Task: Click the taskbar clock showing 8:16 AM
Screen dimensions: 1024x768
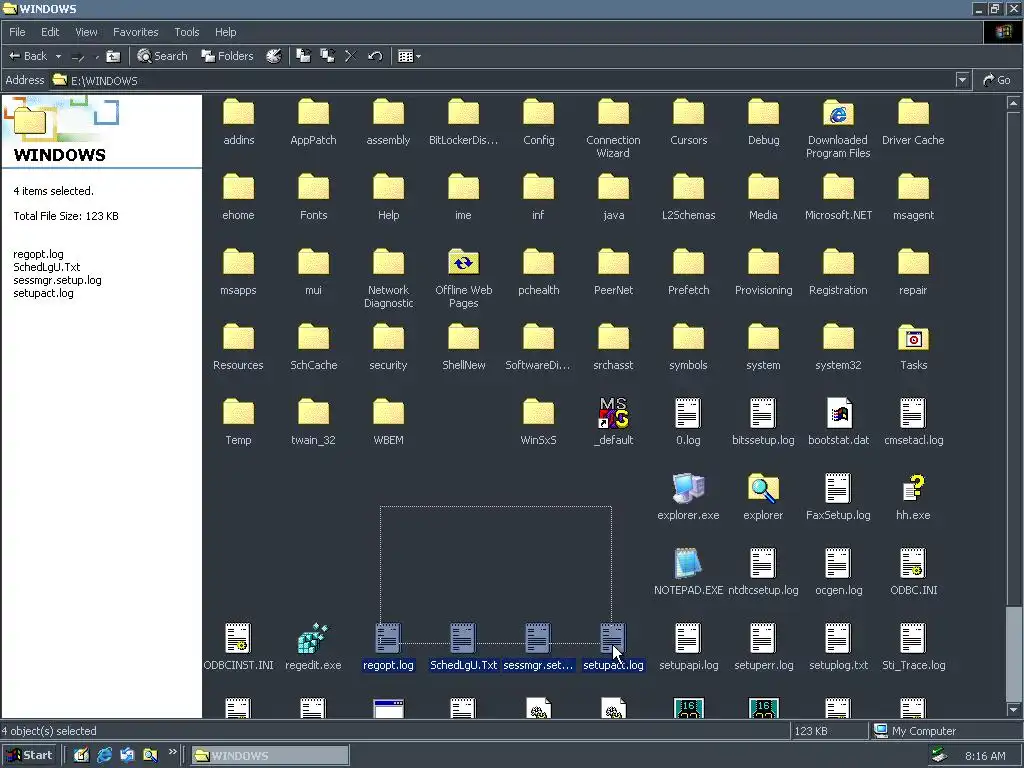Action: (x=985, y=756)
